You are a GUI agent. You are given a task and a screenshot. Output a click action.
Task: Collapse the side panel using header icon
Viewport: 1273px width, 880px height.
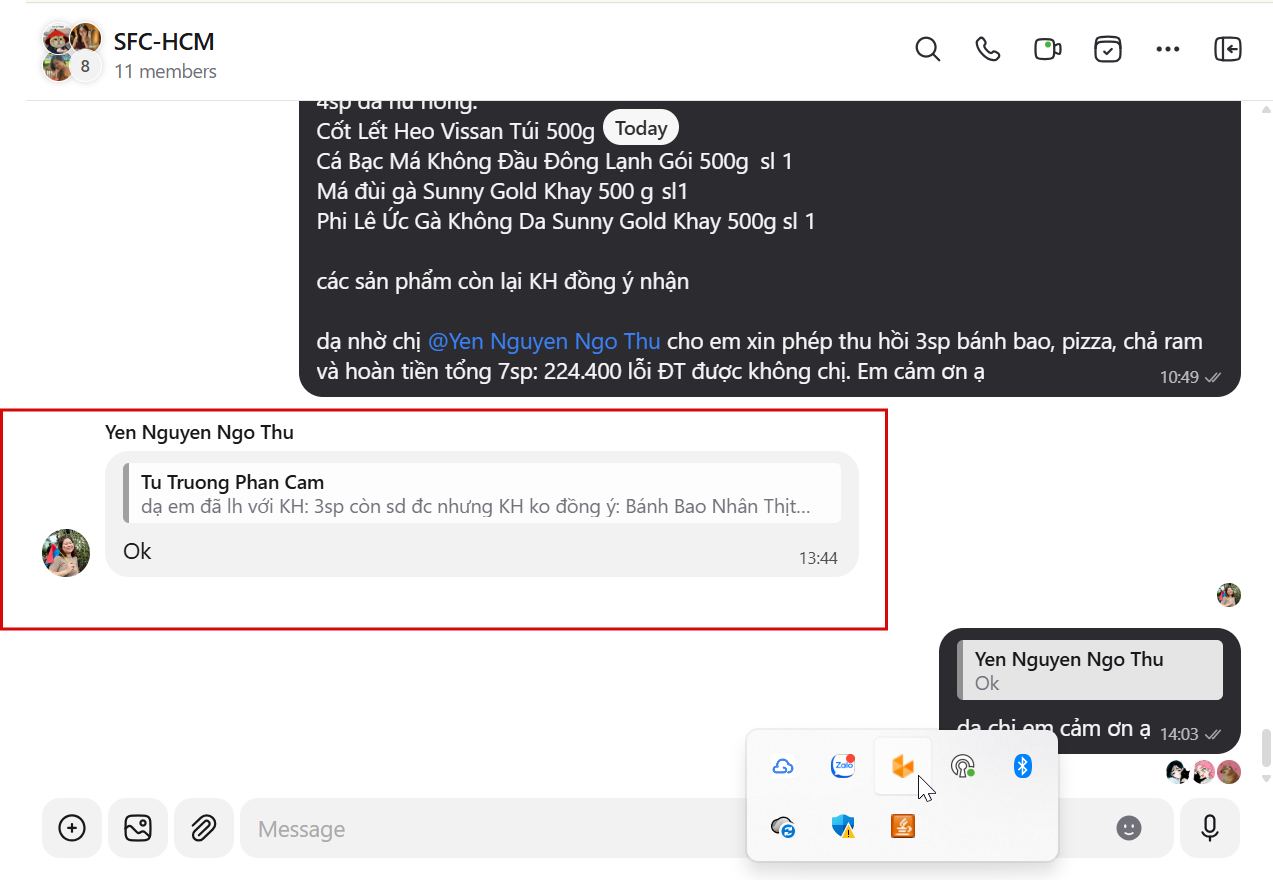coord(1227,49)
